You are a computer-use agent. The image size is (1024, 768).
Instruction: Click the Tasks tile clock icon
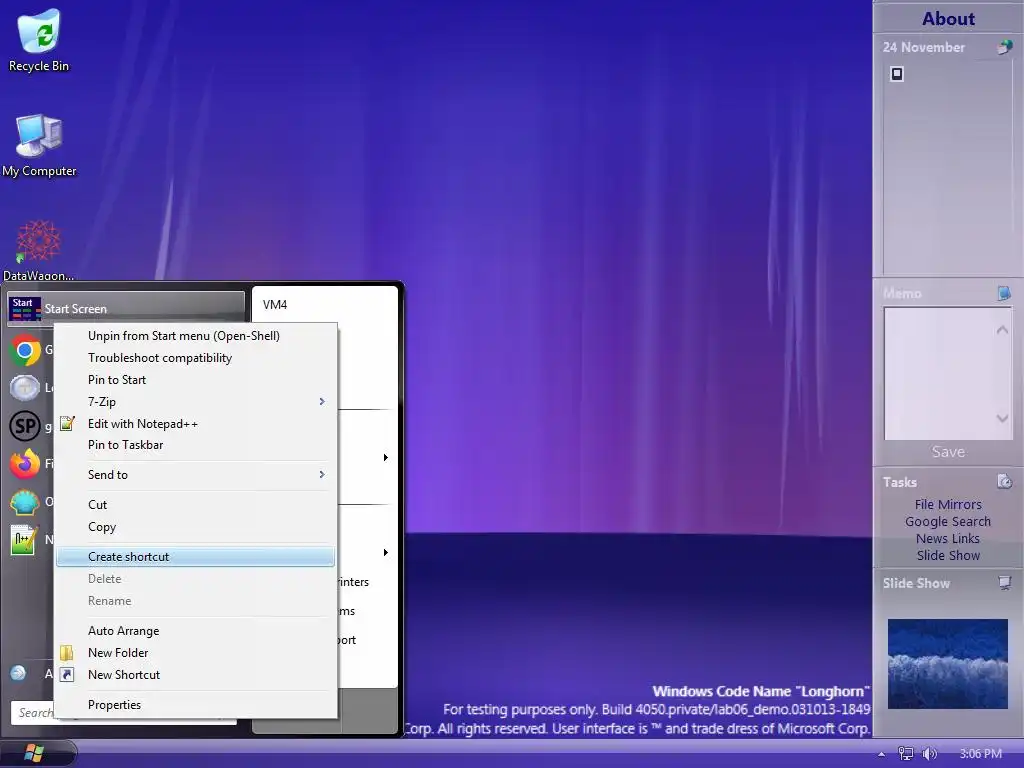[1004, 482]
